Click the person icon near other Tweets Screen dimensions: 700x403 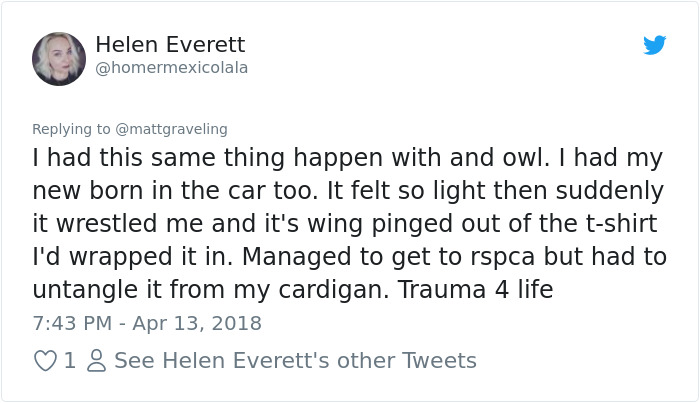pos(96,360)
